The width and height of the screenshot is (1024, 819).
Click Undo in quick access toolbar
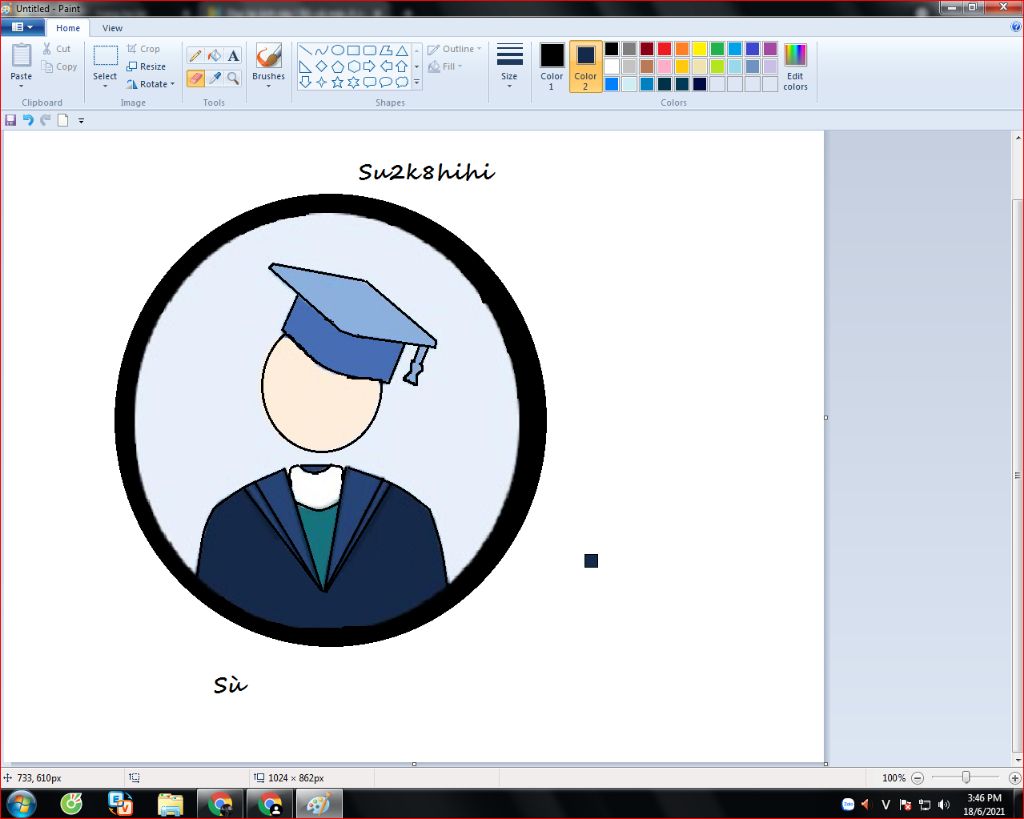click(28, 120)
